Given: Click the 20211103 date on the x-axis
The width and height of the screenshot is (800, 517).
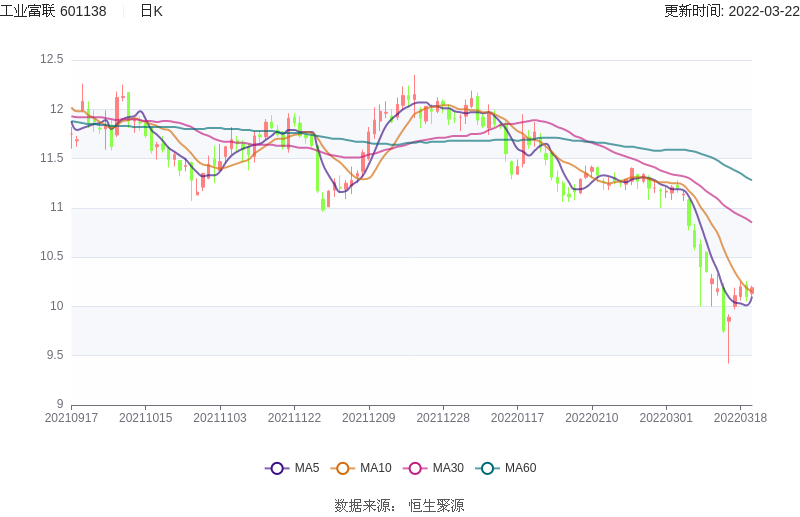Looking at the screenshot, I should click(x=220, y=418).
